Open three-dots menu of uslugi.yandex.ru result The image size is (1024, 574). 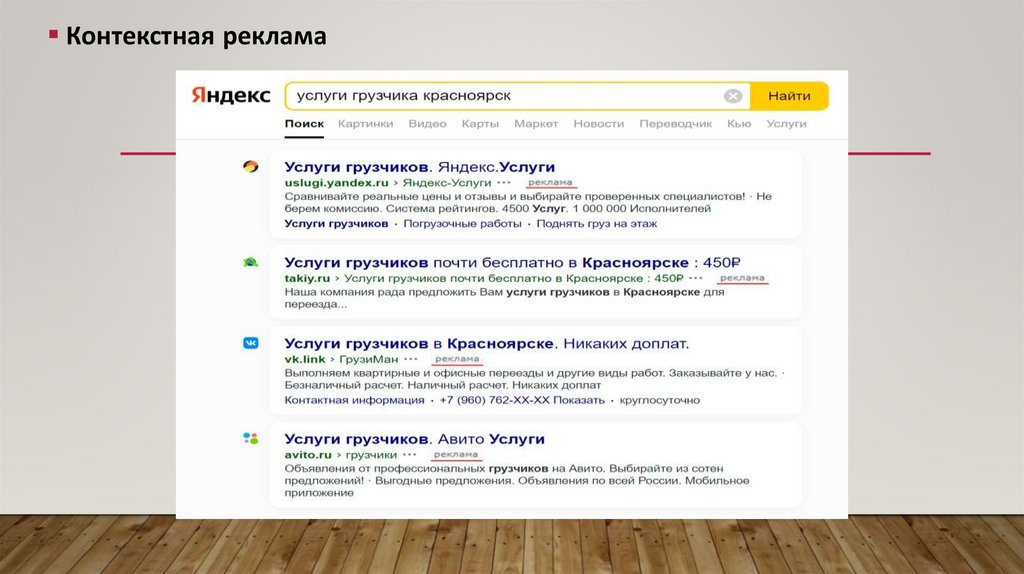504,183
